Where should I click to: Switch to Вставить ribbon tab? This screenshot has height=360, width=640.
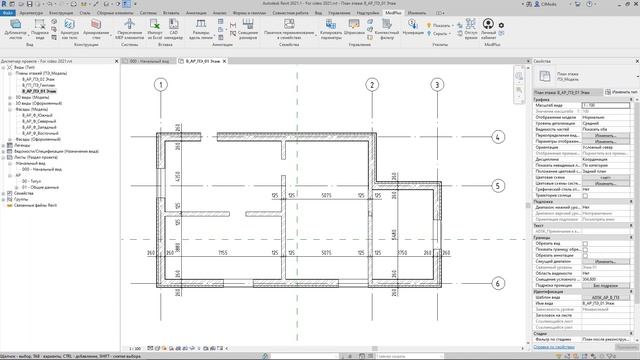tap(171, 13)
